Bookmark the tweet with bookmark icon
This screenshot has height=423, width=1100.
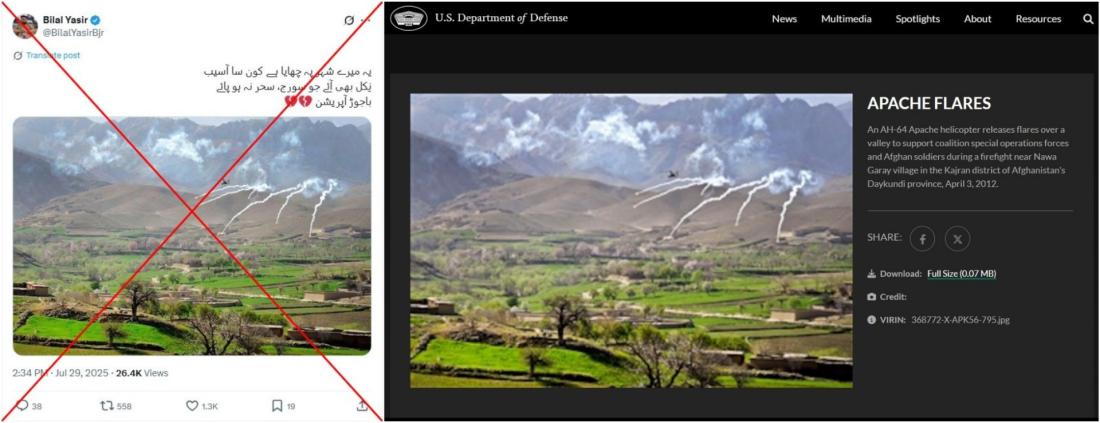pyautogui.click(x=277, y=405)
